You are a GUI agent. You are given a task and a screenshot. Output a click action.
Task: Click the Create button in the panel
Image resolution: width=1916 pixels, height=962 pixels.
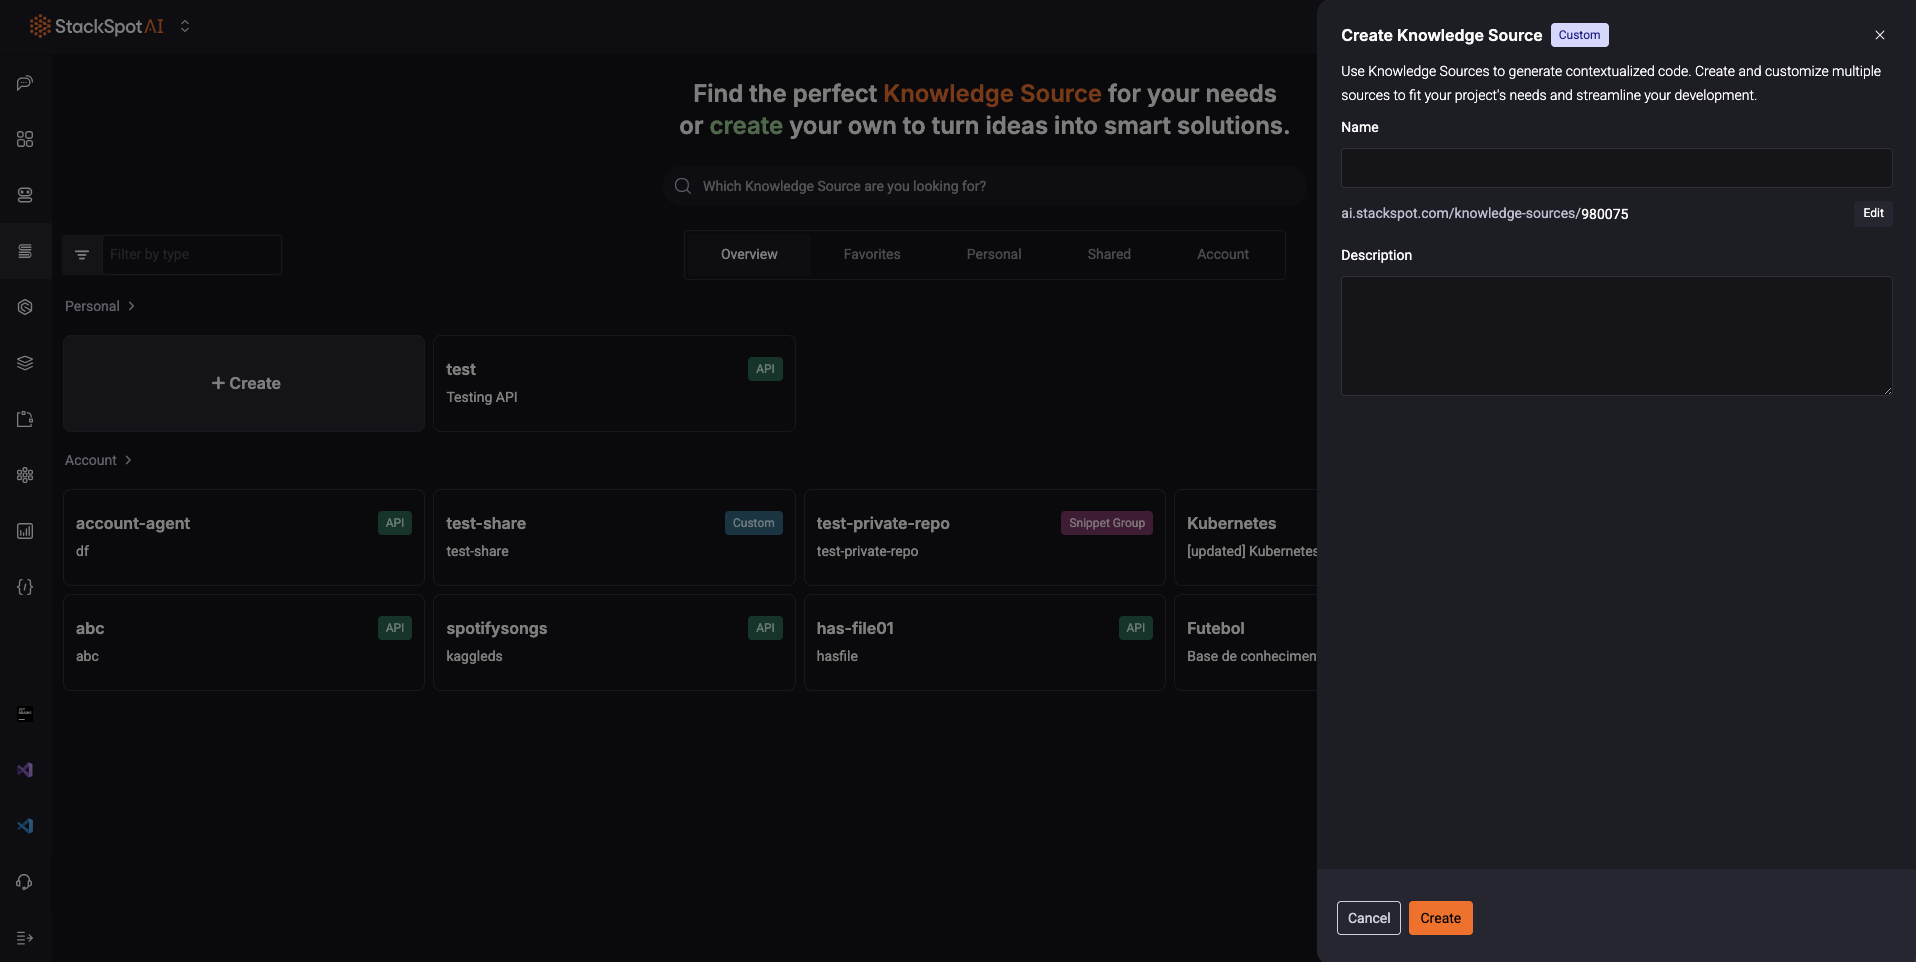point(1439,918)
